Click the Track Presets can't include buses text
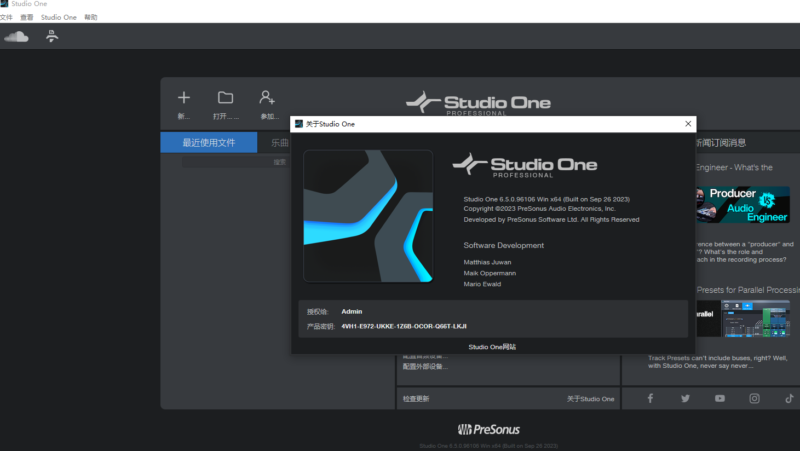This screenshot has width=800, height=451. coord(718,362)
